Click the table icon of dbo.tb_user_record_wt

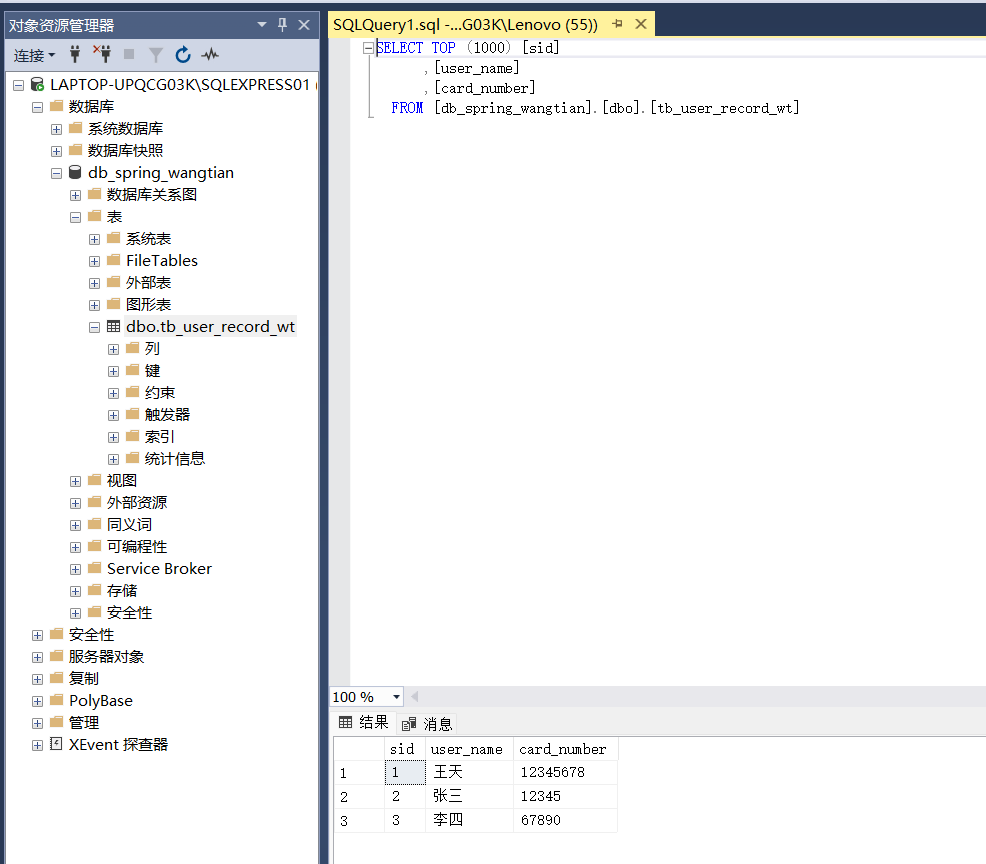tap(113, 326)
